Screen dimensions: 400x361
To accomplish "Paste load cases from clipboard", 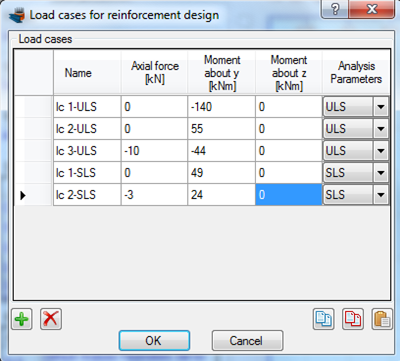I will pyautogui.click(x=382, y=319).
